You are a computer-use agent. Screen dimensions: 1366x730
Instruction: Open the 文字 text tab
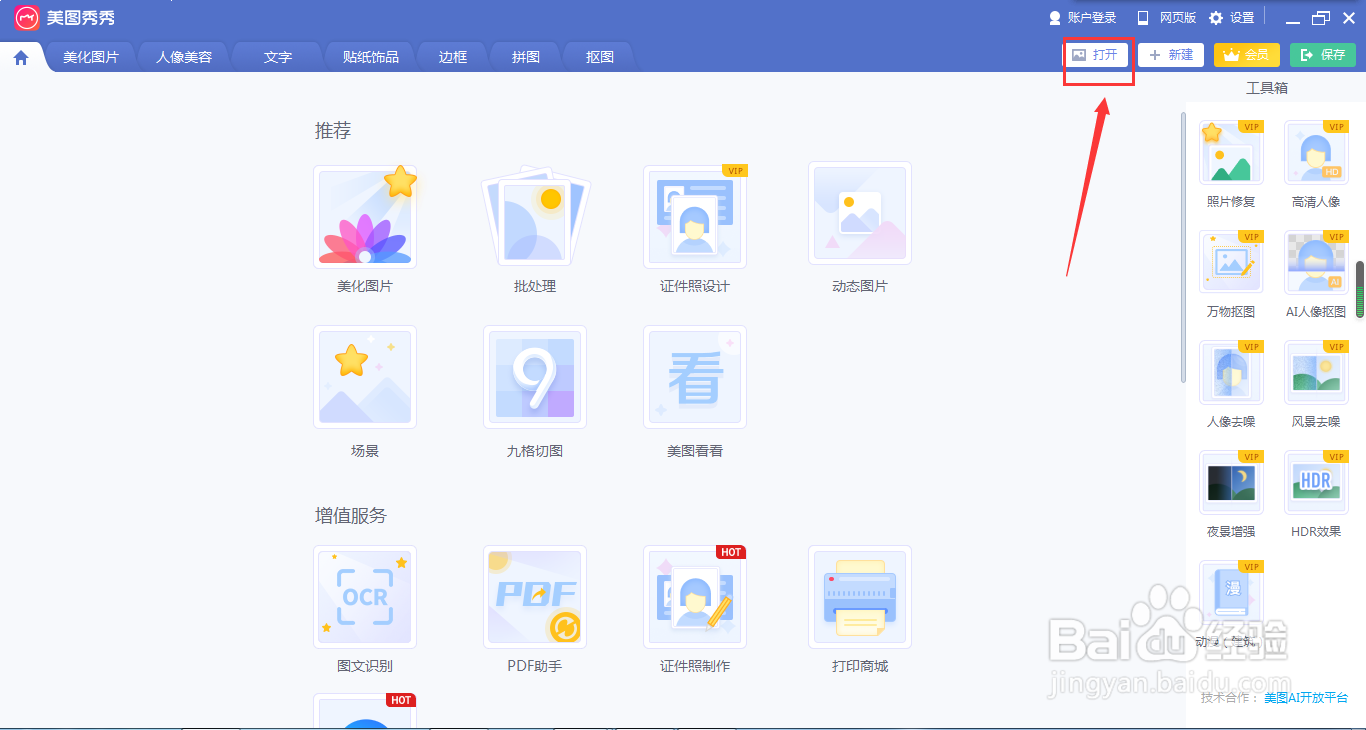[x=278, y=57]
